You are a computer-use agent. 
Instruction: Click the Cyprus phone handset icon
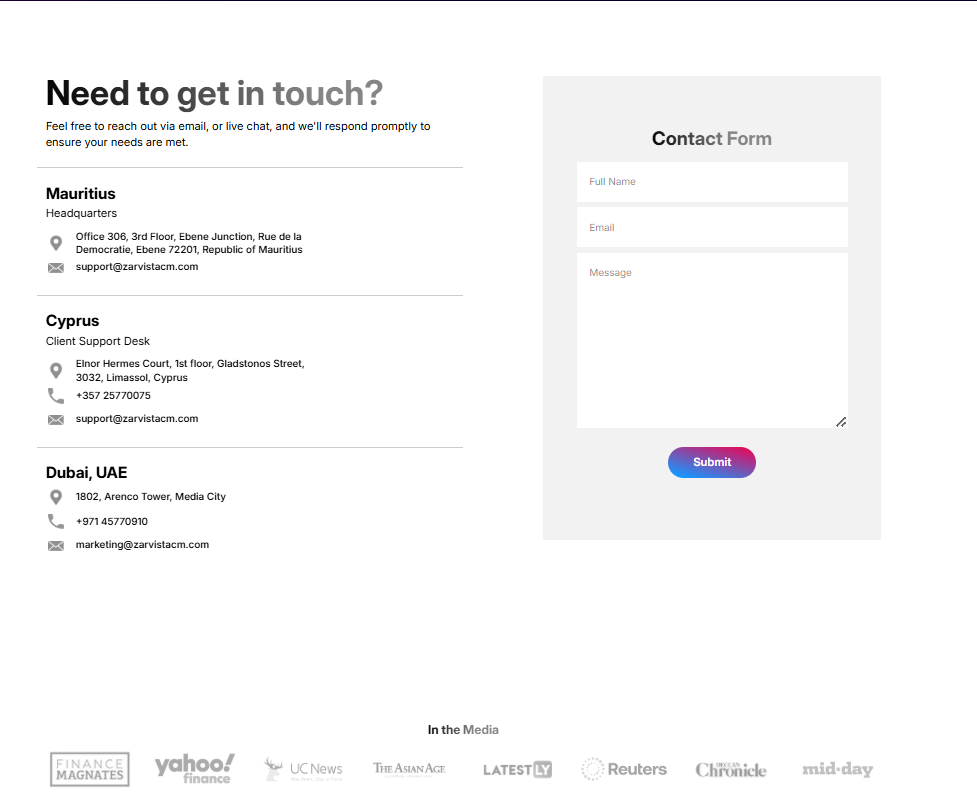coord(55,396)
